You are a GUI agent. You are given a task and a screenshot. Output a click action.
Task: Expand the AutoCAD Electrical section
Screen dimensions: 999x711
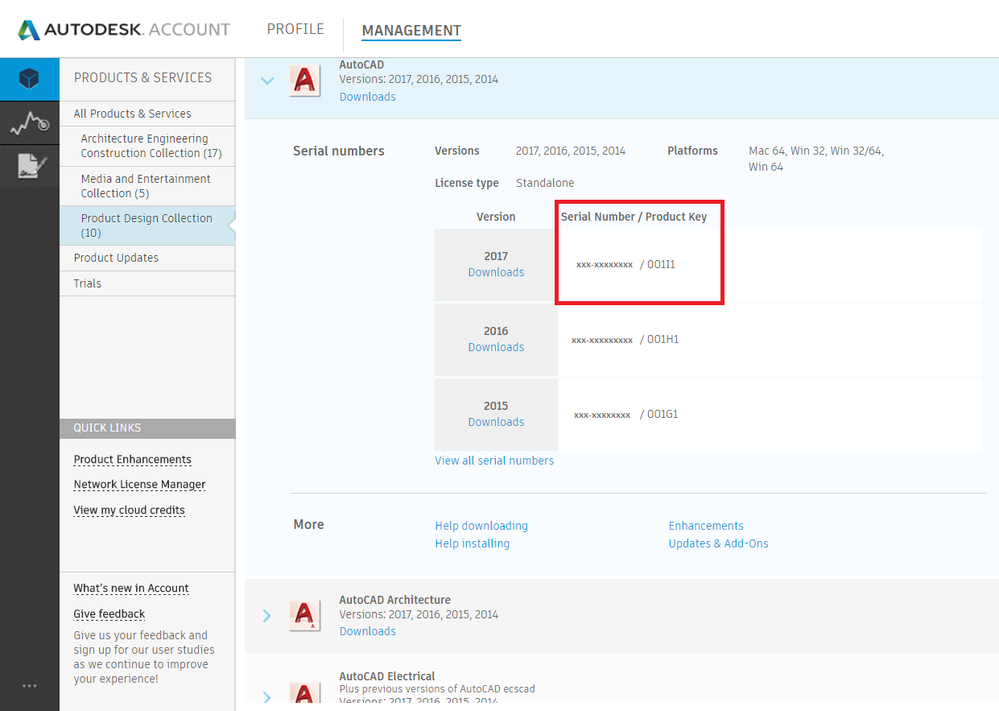pyautogui.click(x=267, y=697)
